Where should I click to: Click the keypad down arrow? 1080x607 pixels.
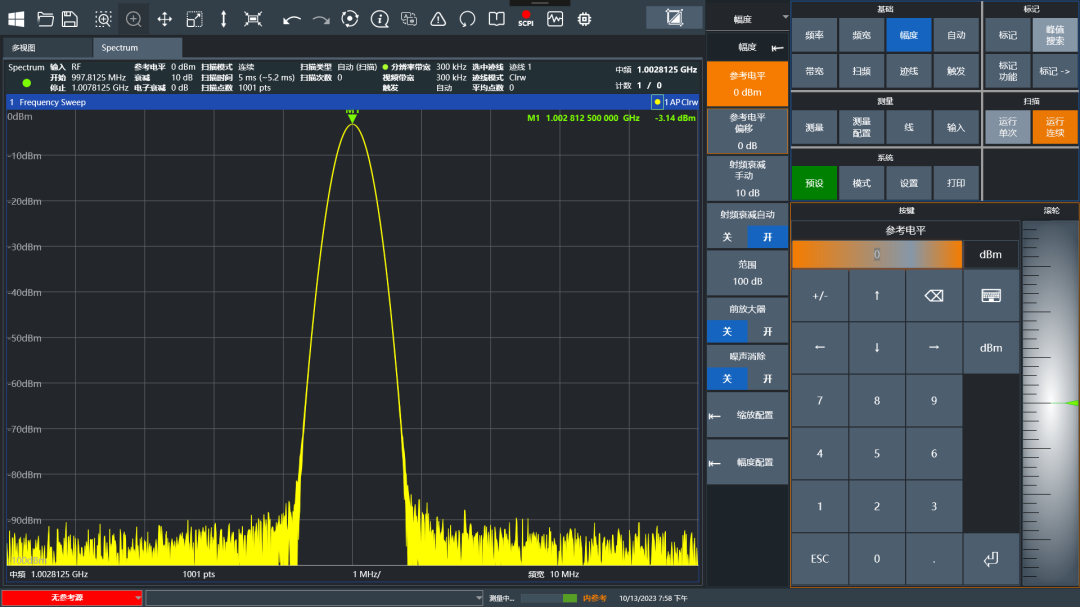coord(877,348)
